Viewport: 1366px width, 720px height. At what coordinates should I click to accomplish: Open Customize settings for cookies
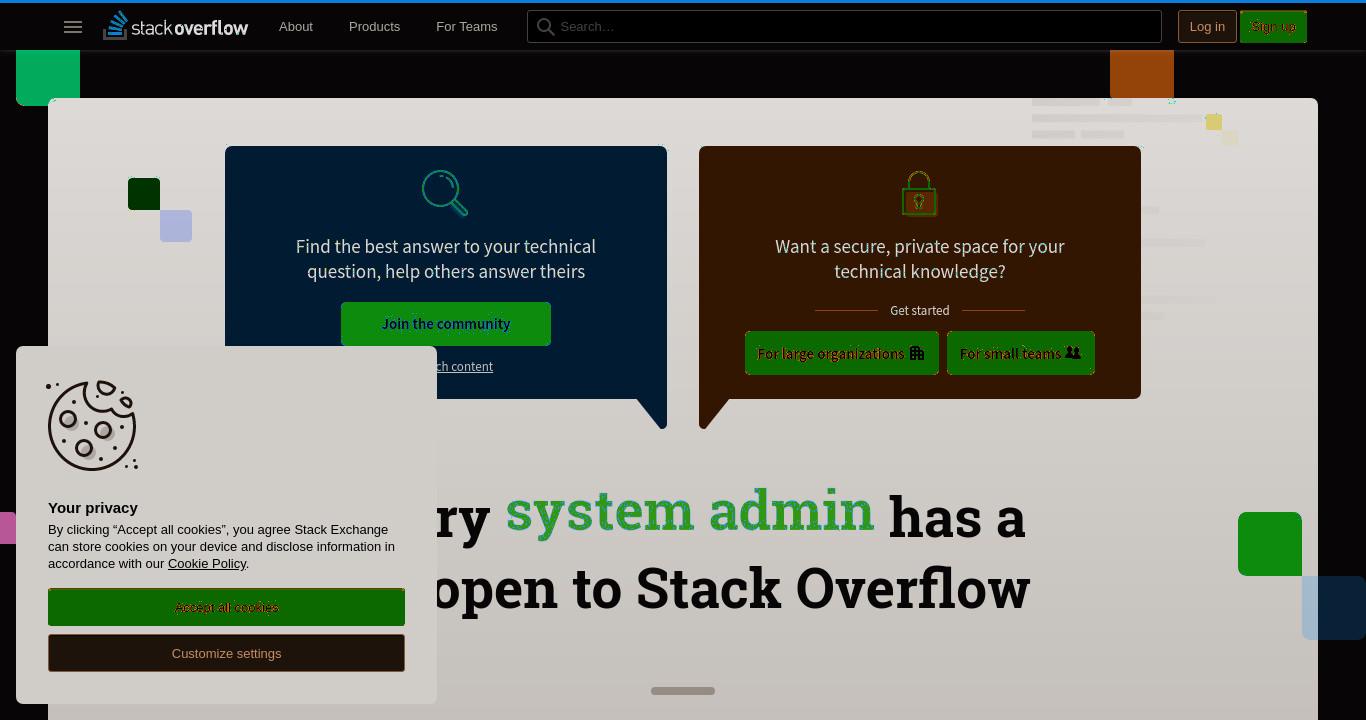(x=226, y=653)
